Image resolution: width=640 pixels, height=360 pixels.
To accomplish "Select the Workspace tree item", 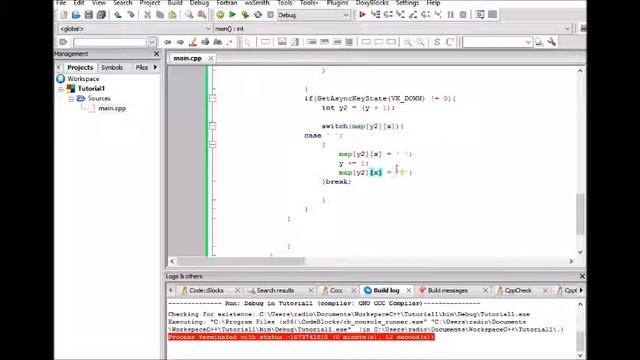I will coord(83,79).
